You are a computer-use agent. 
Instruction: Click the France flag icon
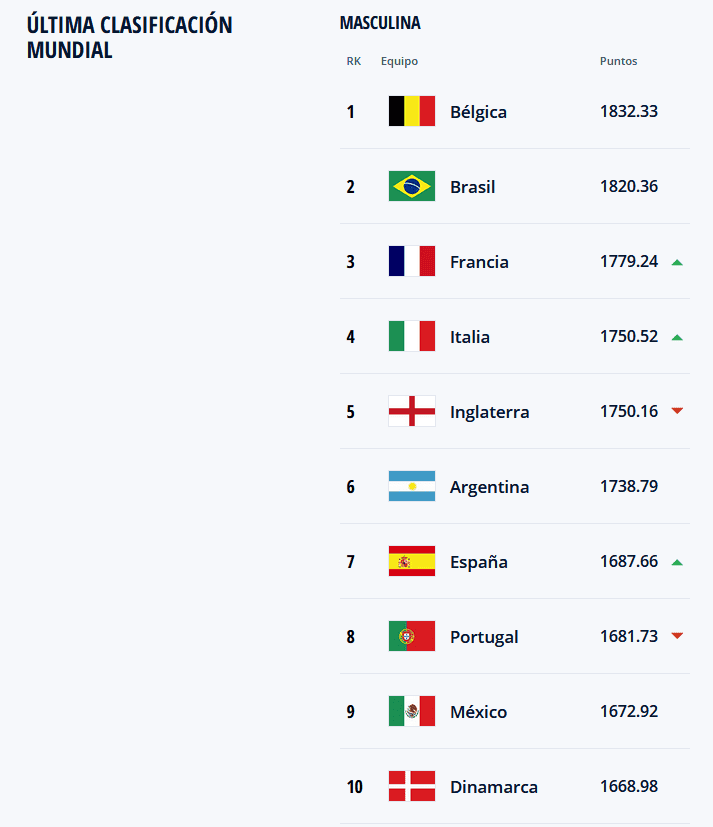tap(411, 261)
